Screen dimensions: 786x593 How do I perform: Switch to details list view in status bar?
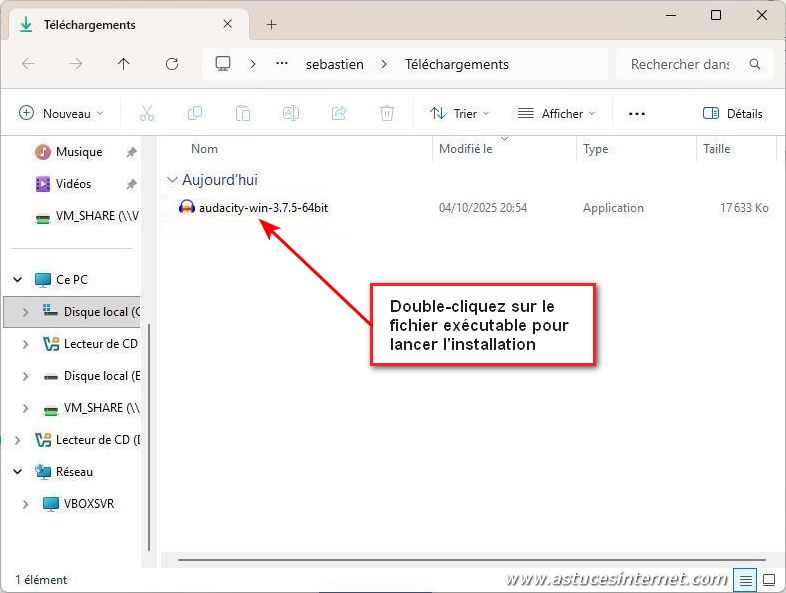point(745,579)
